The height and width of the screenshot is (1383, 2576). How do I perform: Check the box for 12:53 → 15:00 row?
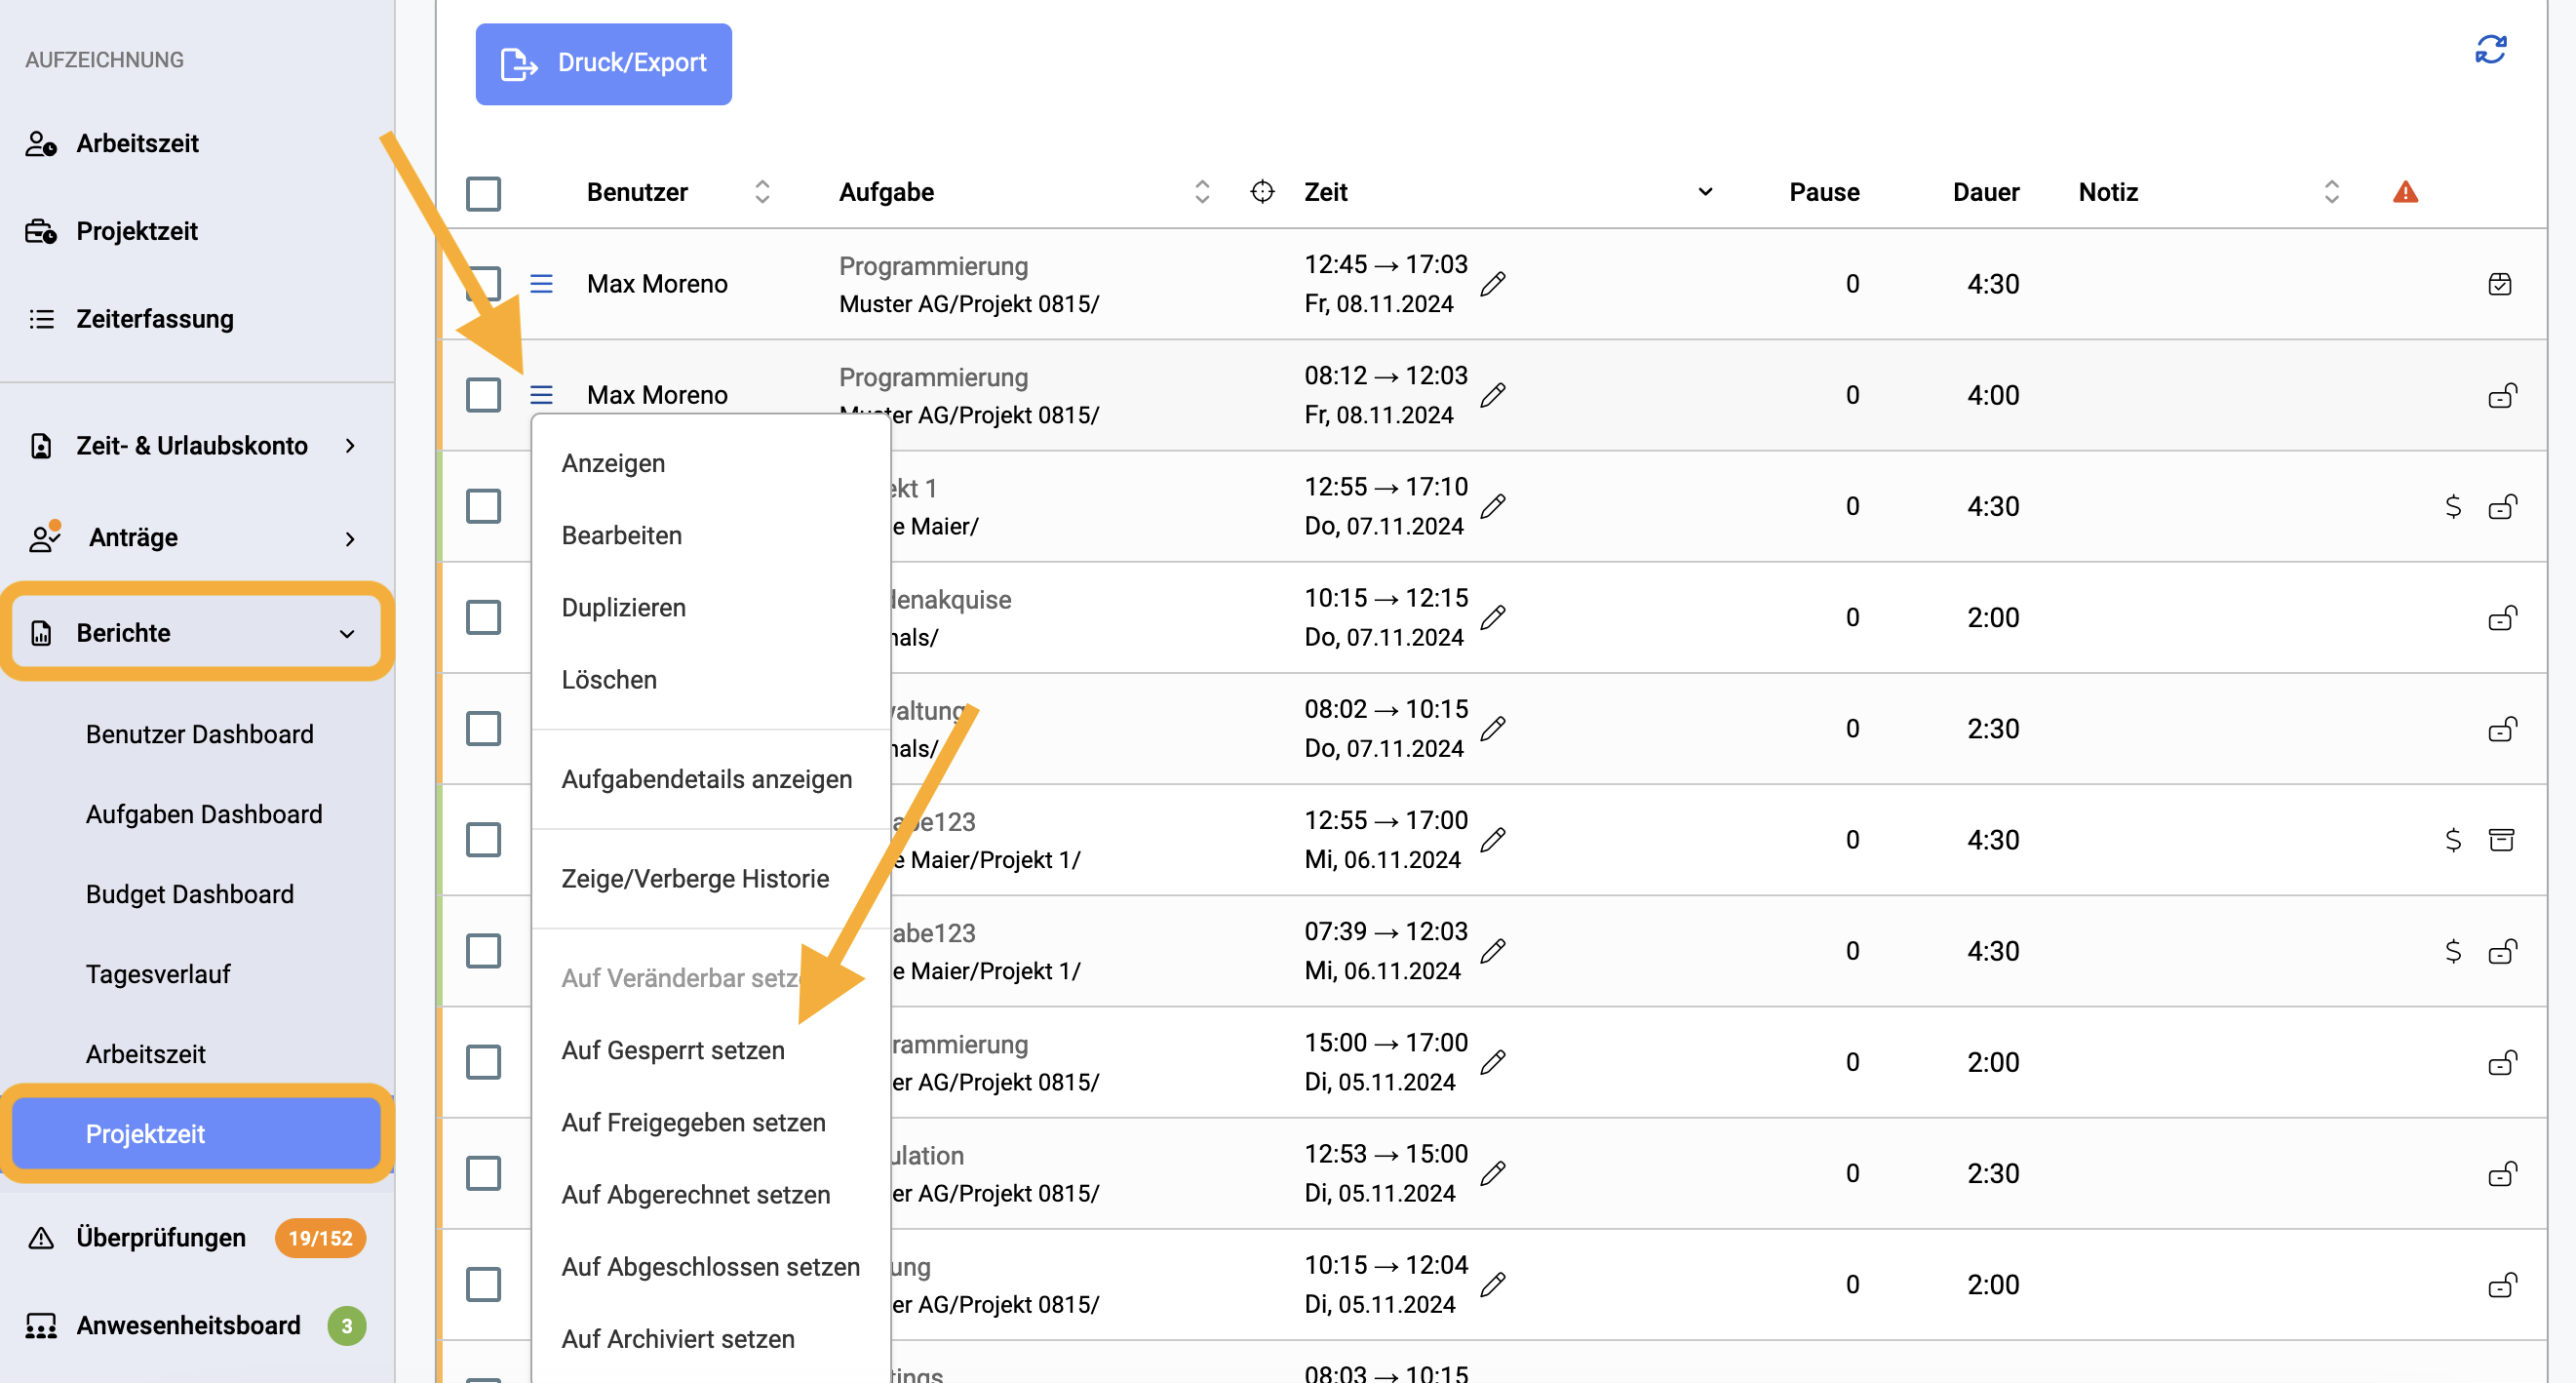(483, 1172)
